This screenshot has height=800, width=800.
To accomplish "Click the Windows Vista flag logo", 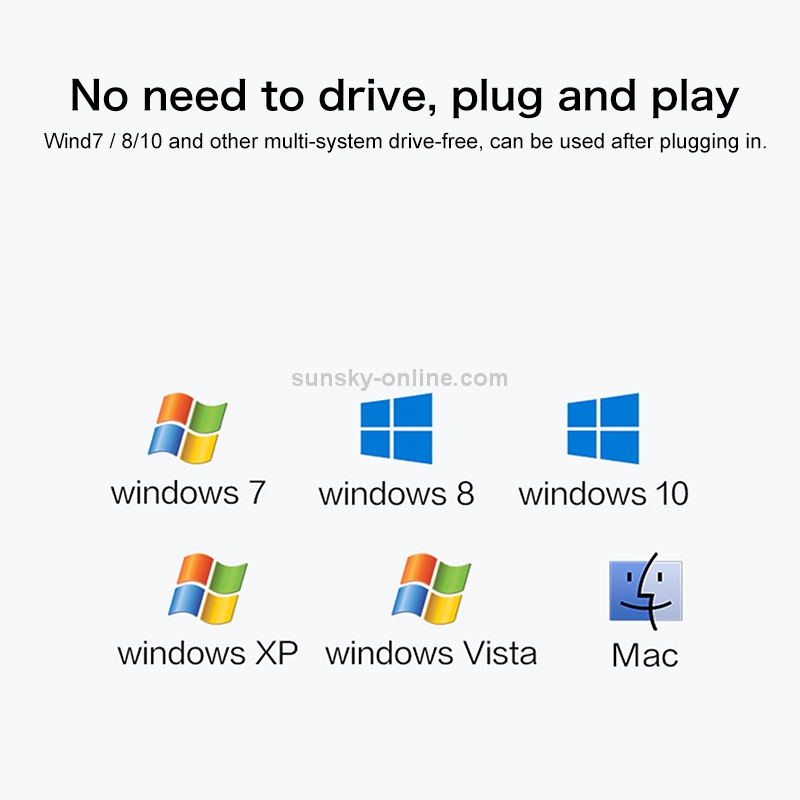I will (x=431, y=588).
